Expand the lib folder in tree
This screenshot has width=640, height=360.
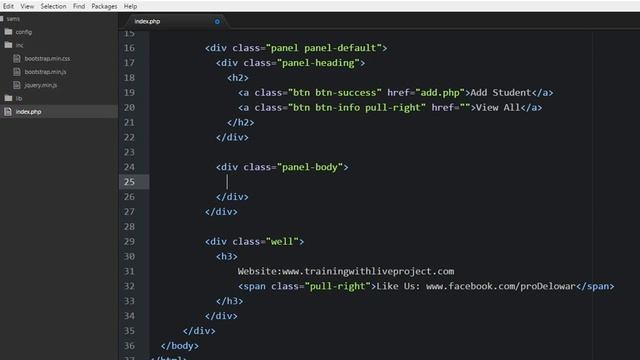coord(18,98)
